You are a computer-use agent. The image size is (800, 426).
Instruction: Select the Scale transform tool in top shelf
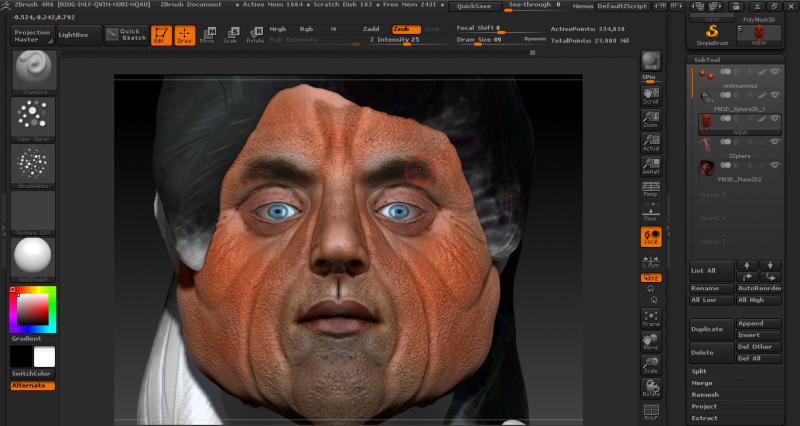pos(231,35)
